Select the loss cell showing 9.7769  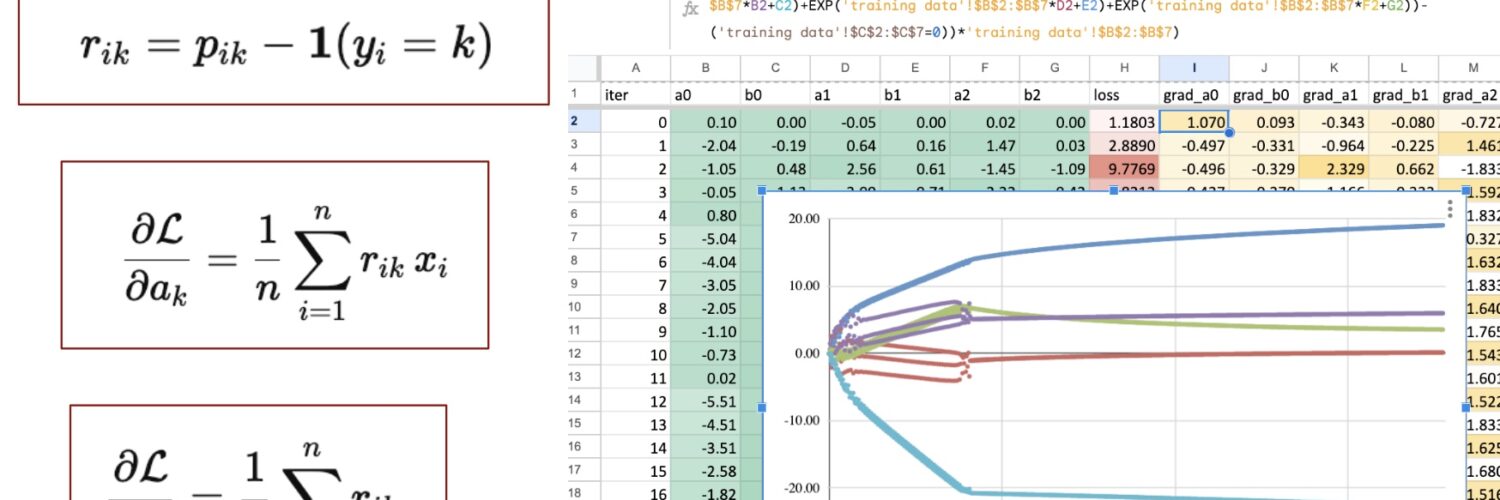1124,168
